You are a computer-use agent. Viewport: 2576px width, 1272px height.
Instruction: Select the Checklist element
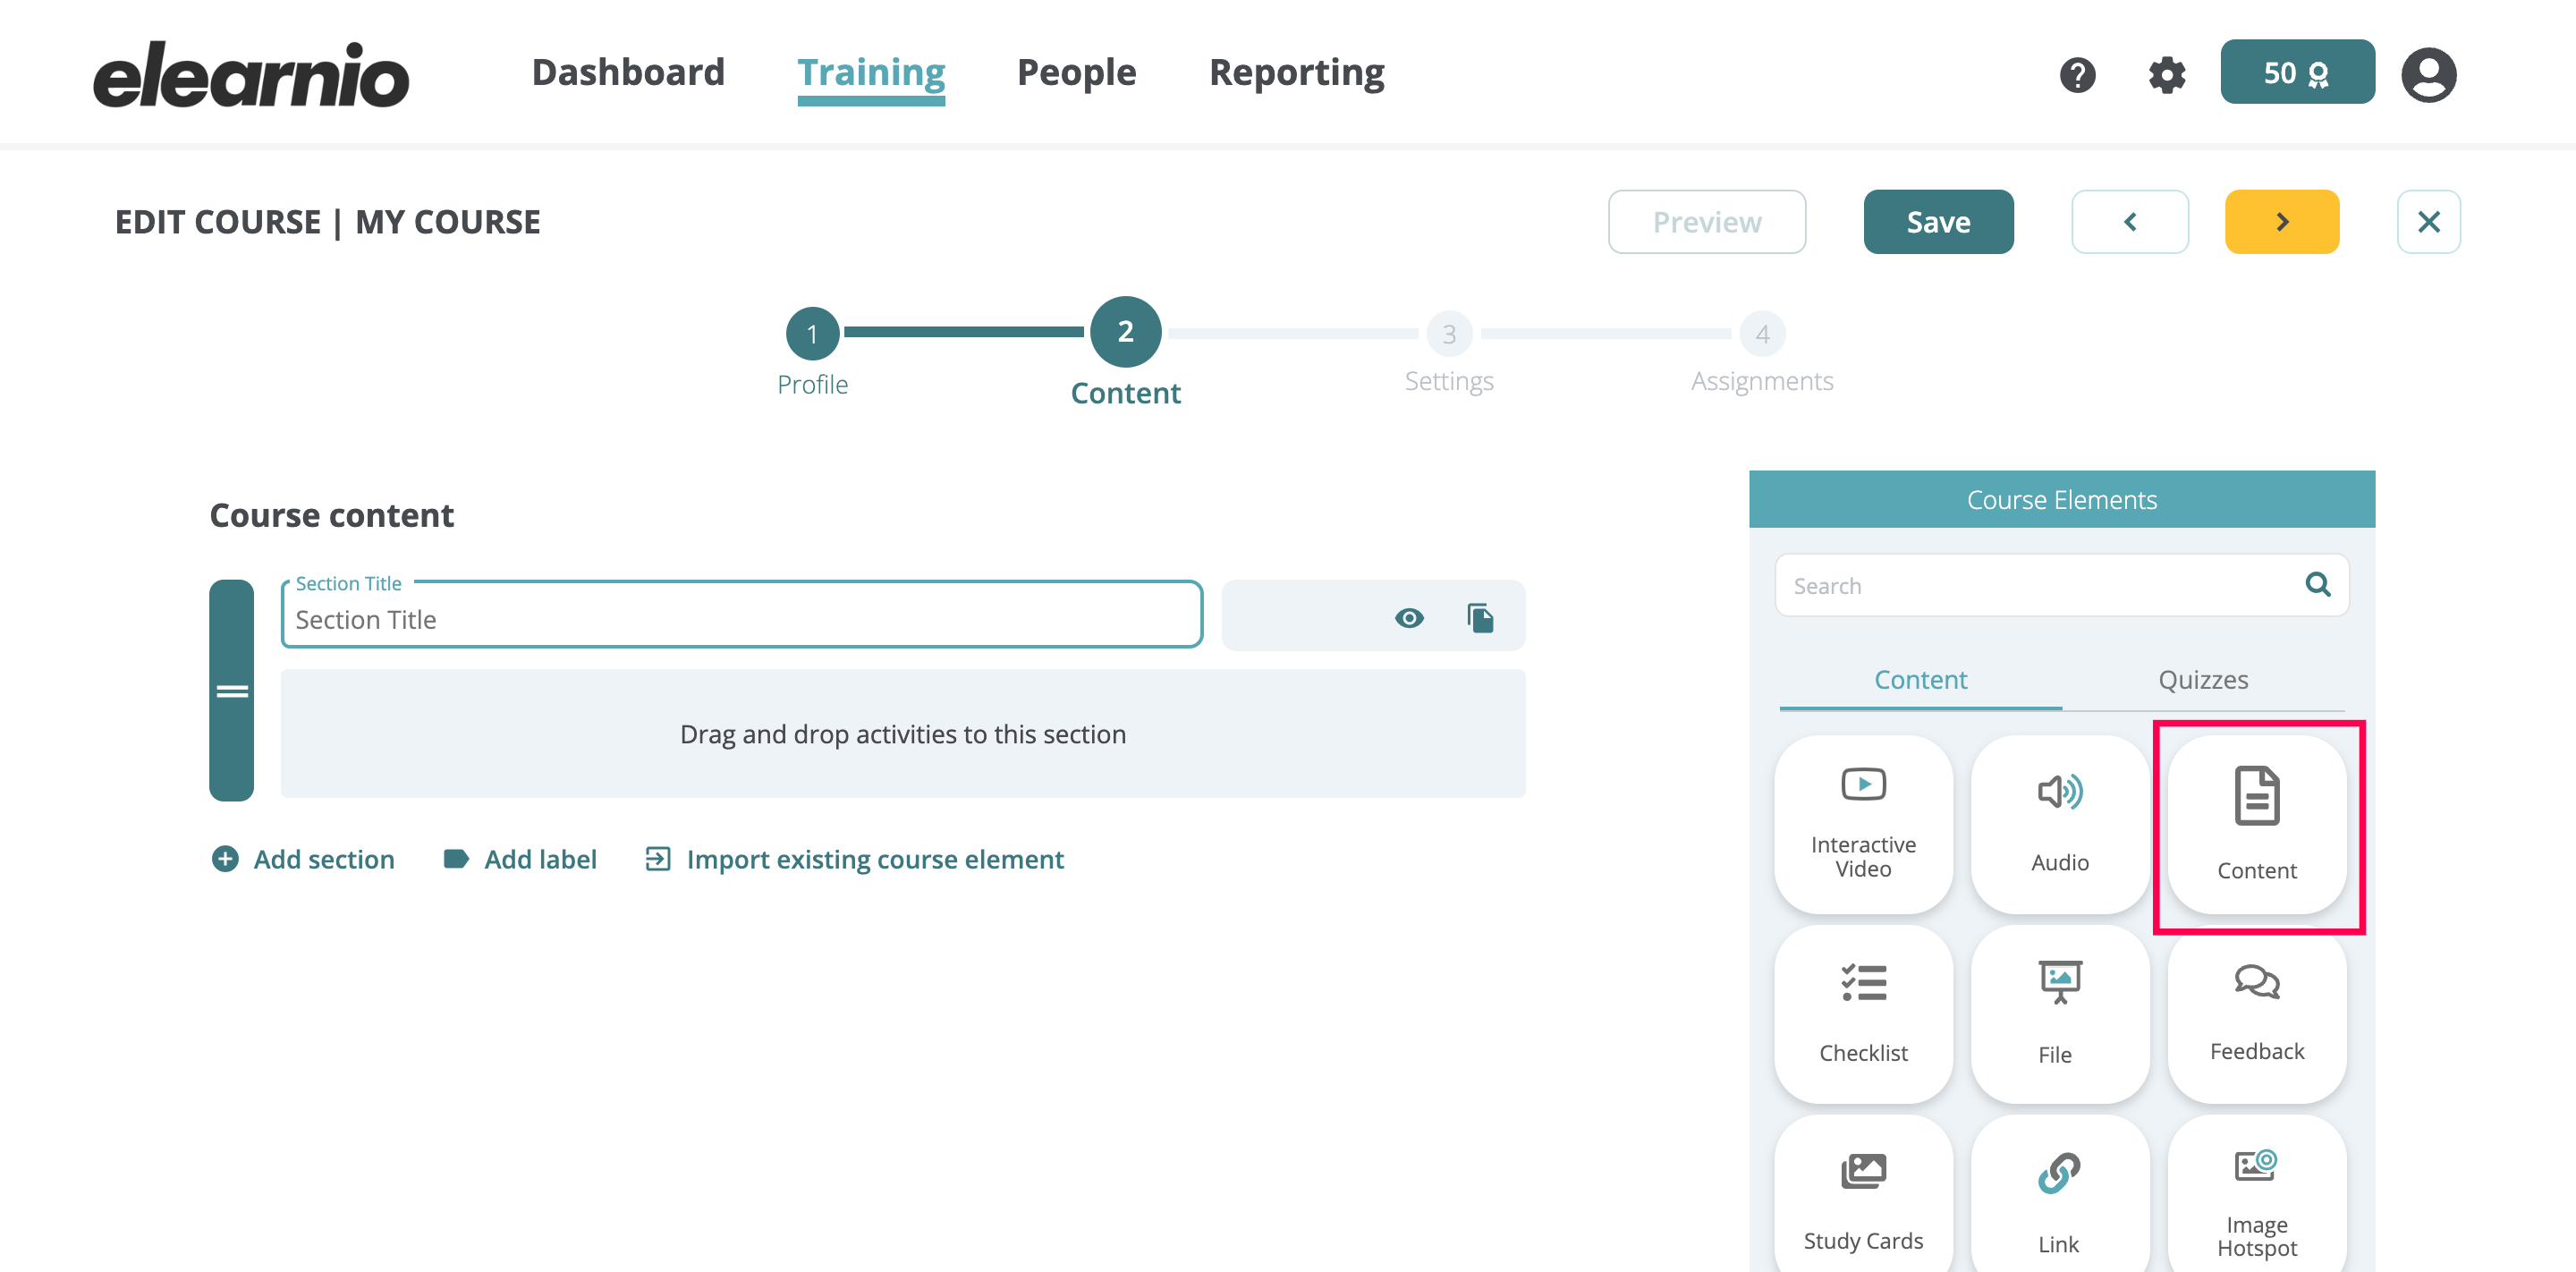[x=1862, y=1013]
